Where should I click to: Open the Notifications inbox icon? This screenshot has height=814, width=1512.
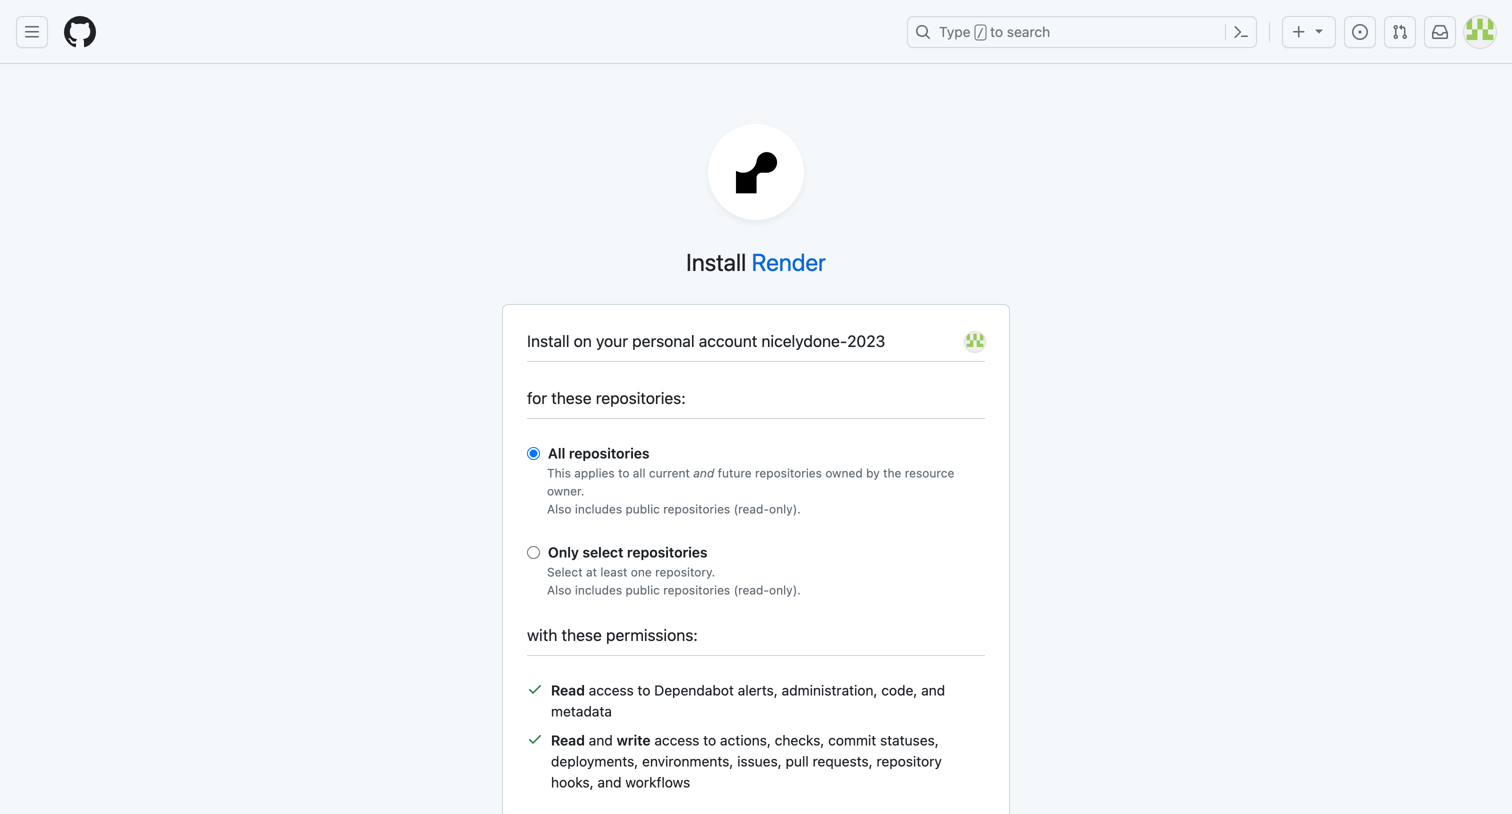(x=1440, y=32)
